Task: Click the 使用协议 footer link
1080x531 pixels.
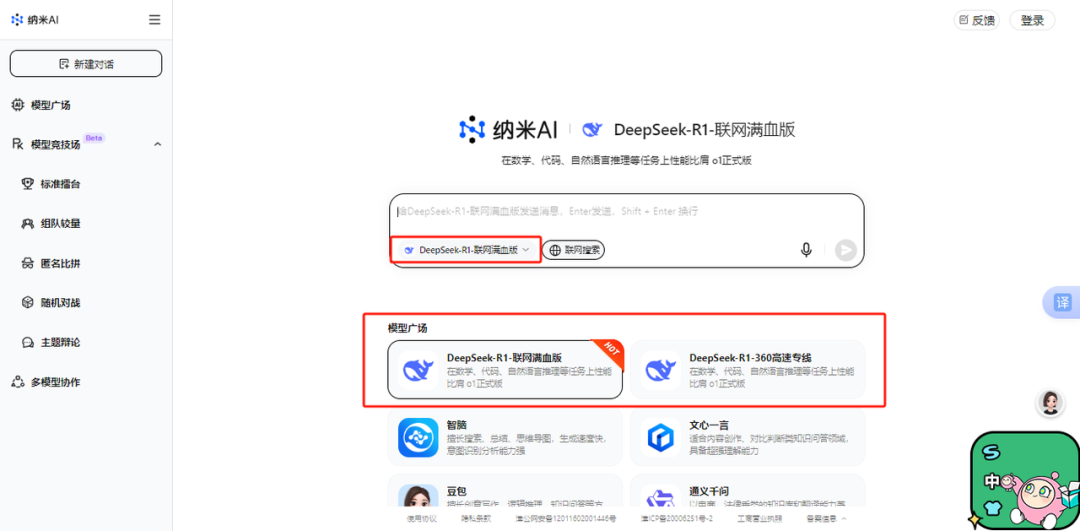Action: [x=421, y=519]
